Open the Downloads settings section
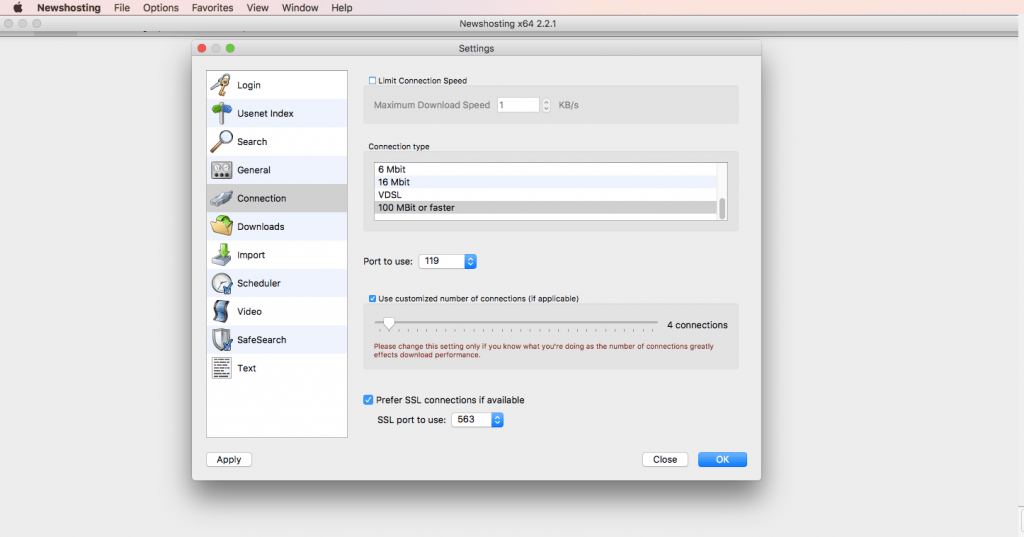The height and width of the screenshot is (537, 1024). (x=277, y=226)
